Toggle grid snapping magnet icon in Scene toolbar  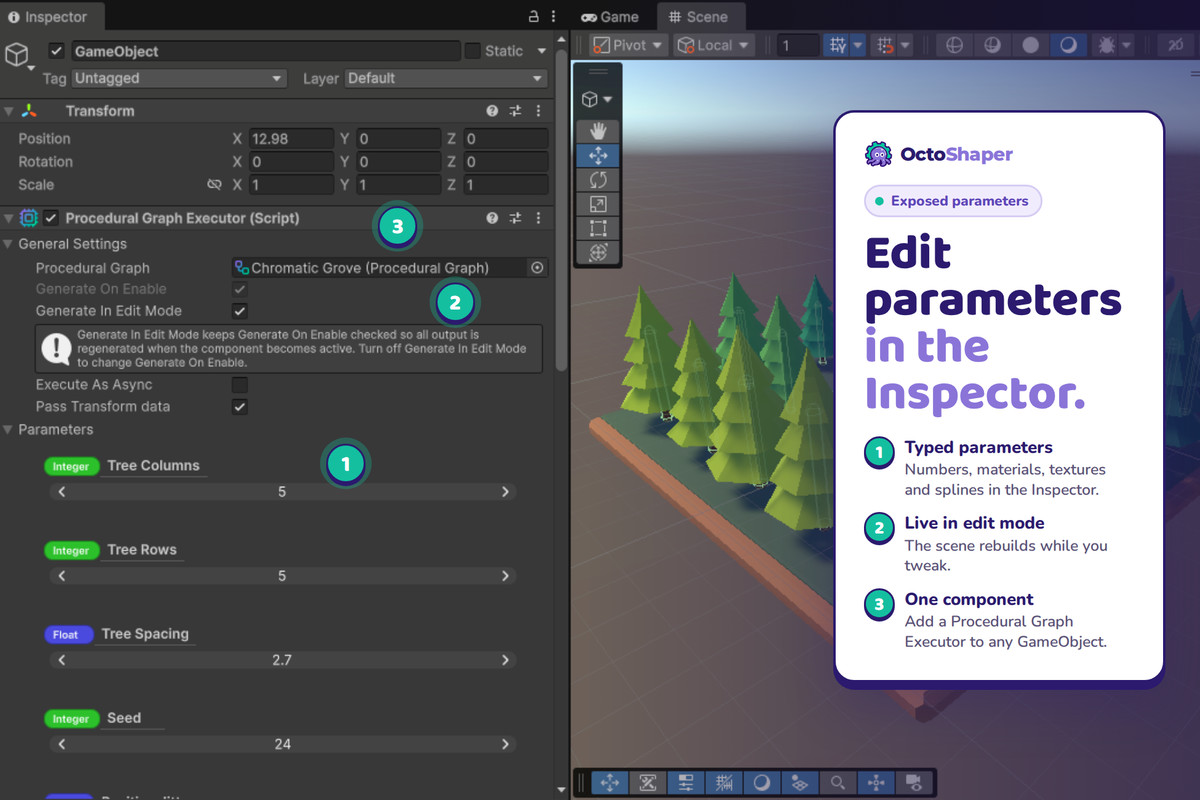[883, 45]
